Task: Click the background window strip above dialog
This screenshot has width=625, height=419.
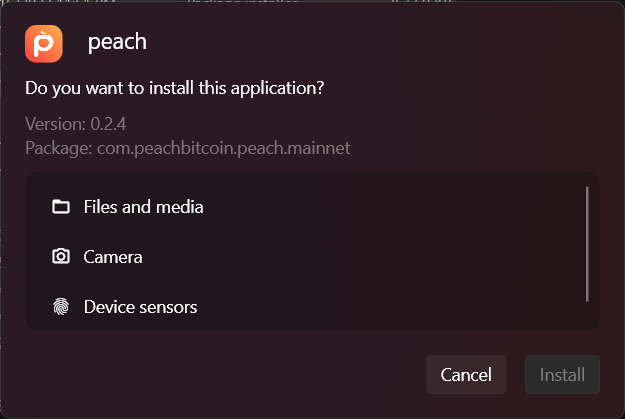Action: pos(312,1)
